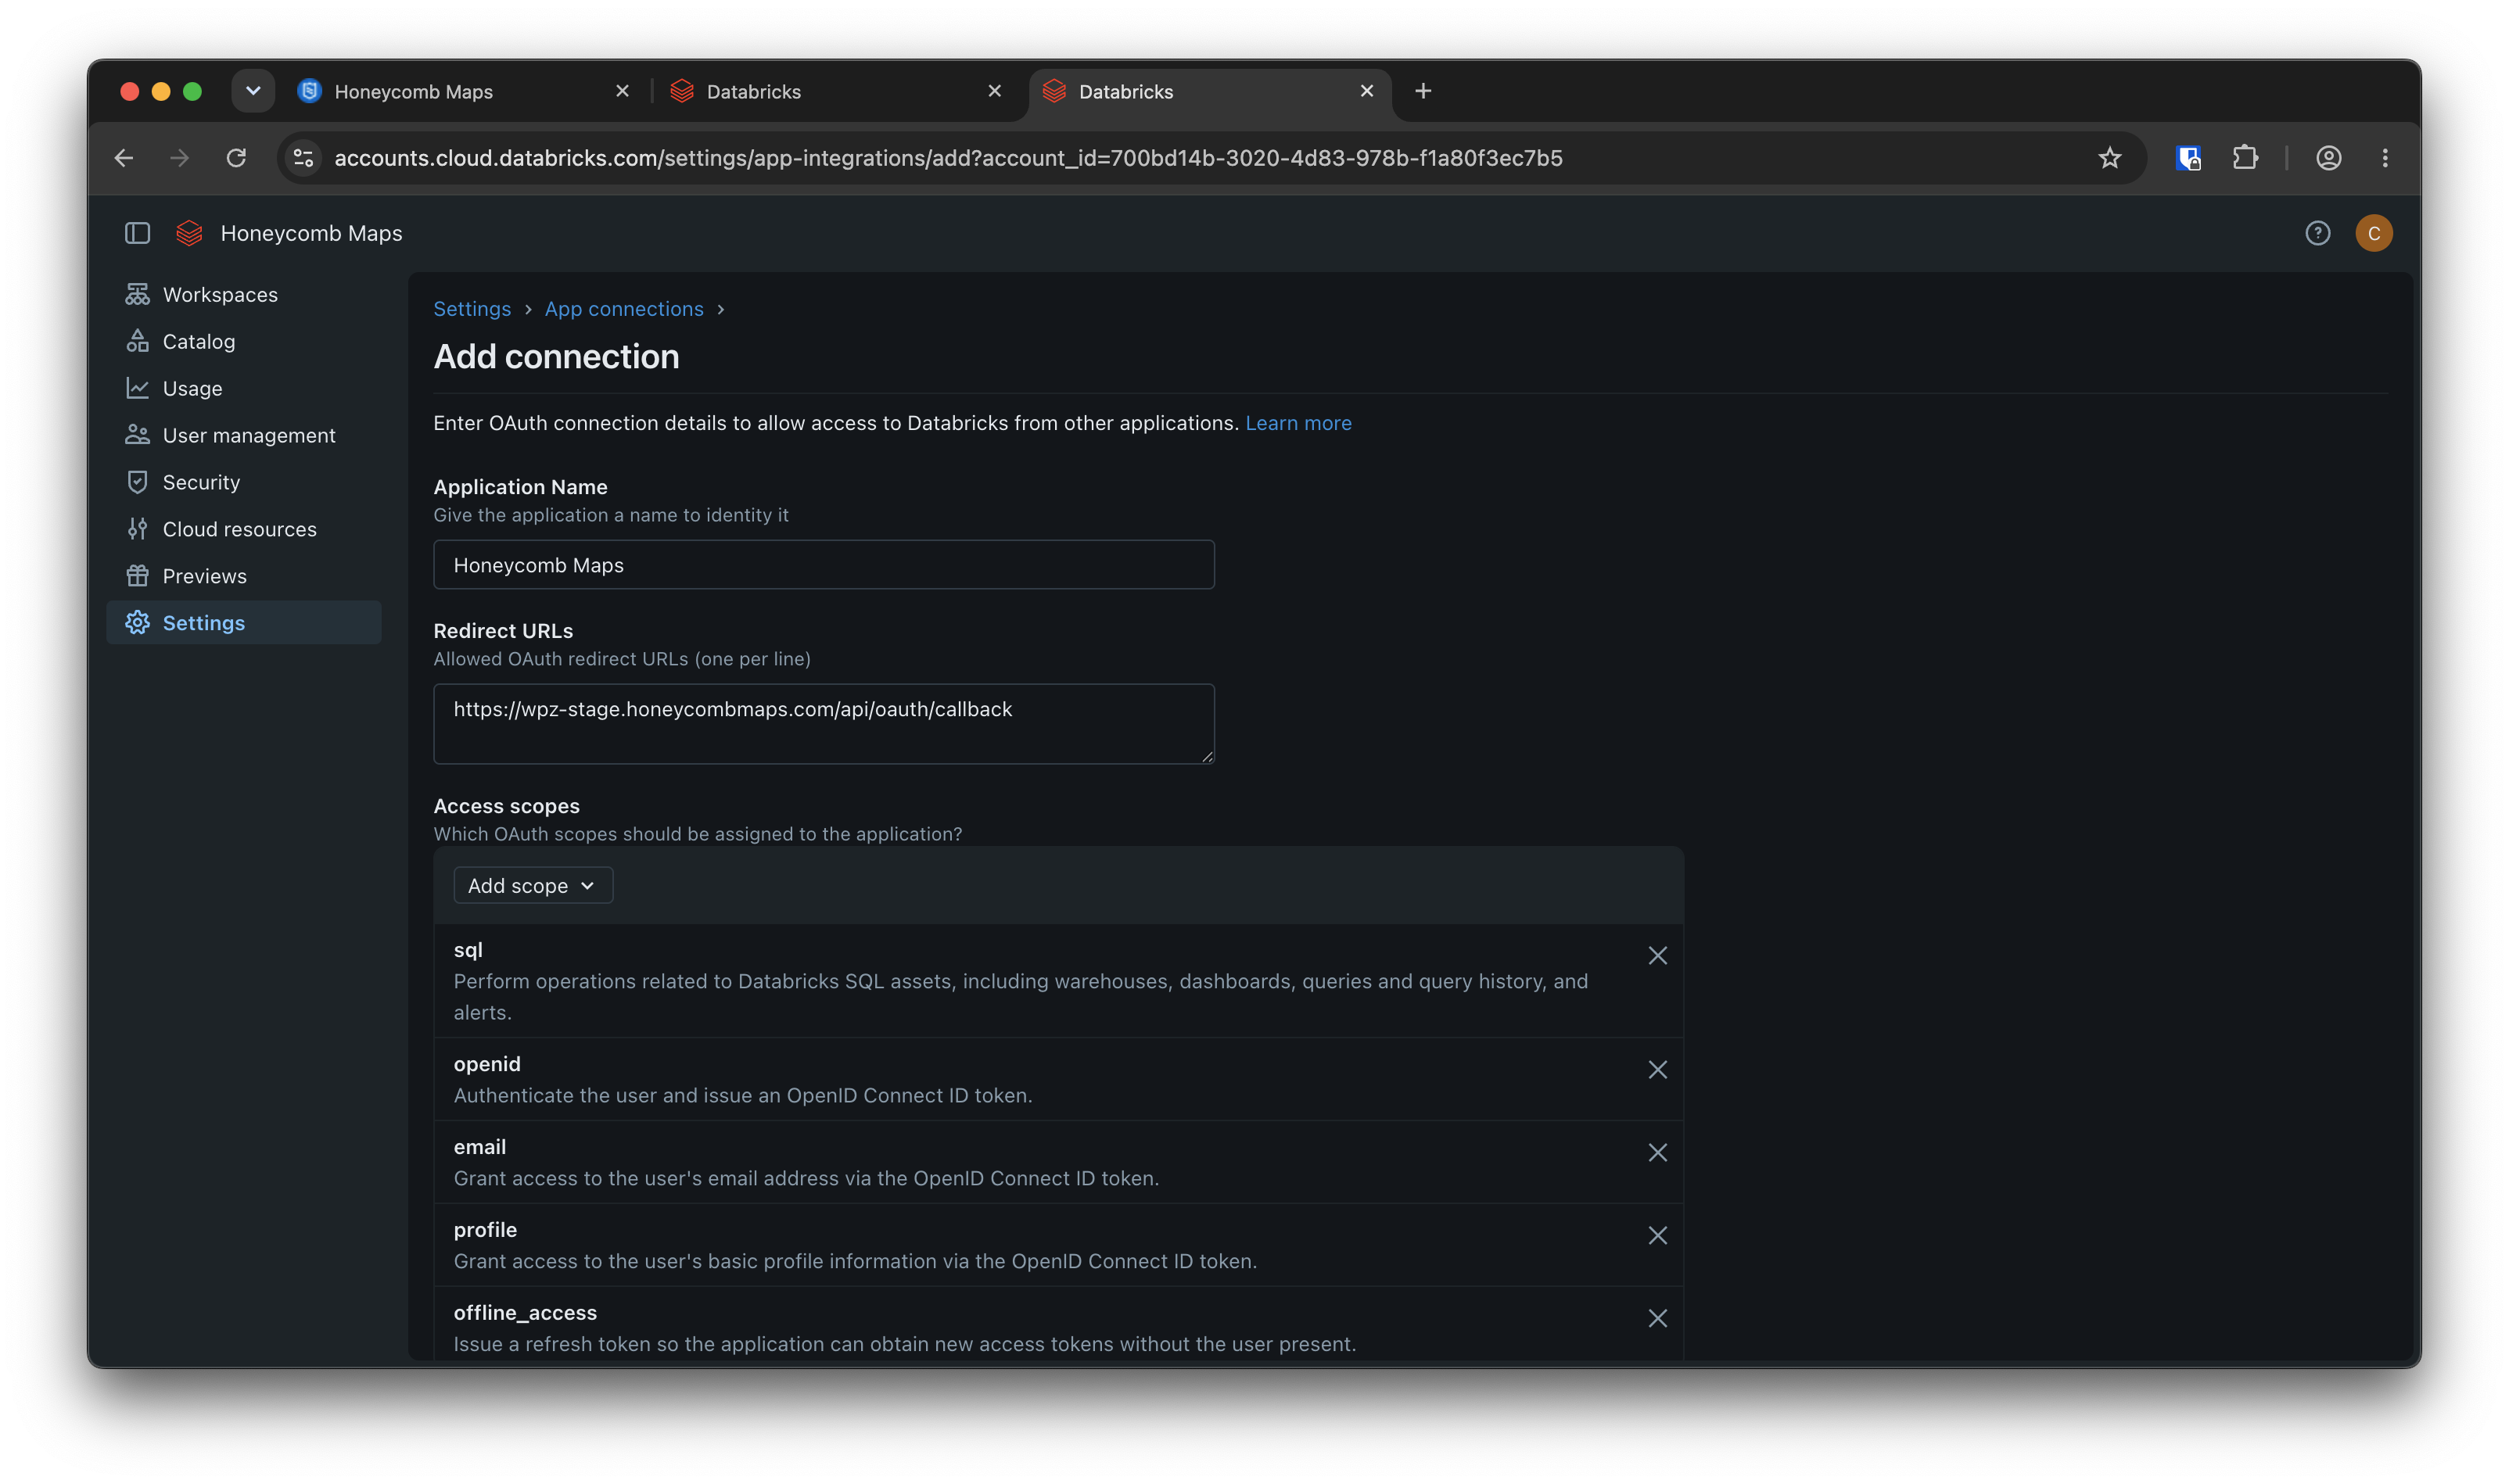Image resolution: width=2509 pixels, height=1484 pixels.
Task: Click the "Access scopes" label
Action: [506, 806]
